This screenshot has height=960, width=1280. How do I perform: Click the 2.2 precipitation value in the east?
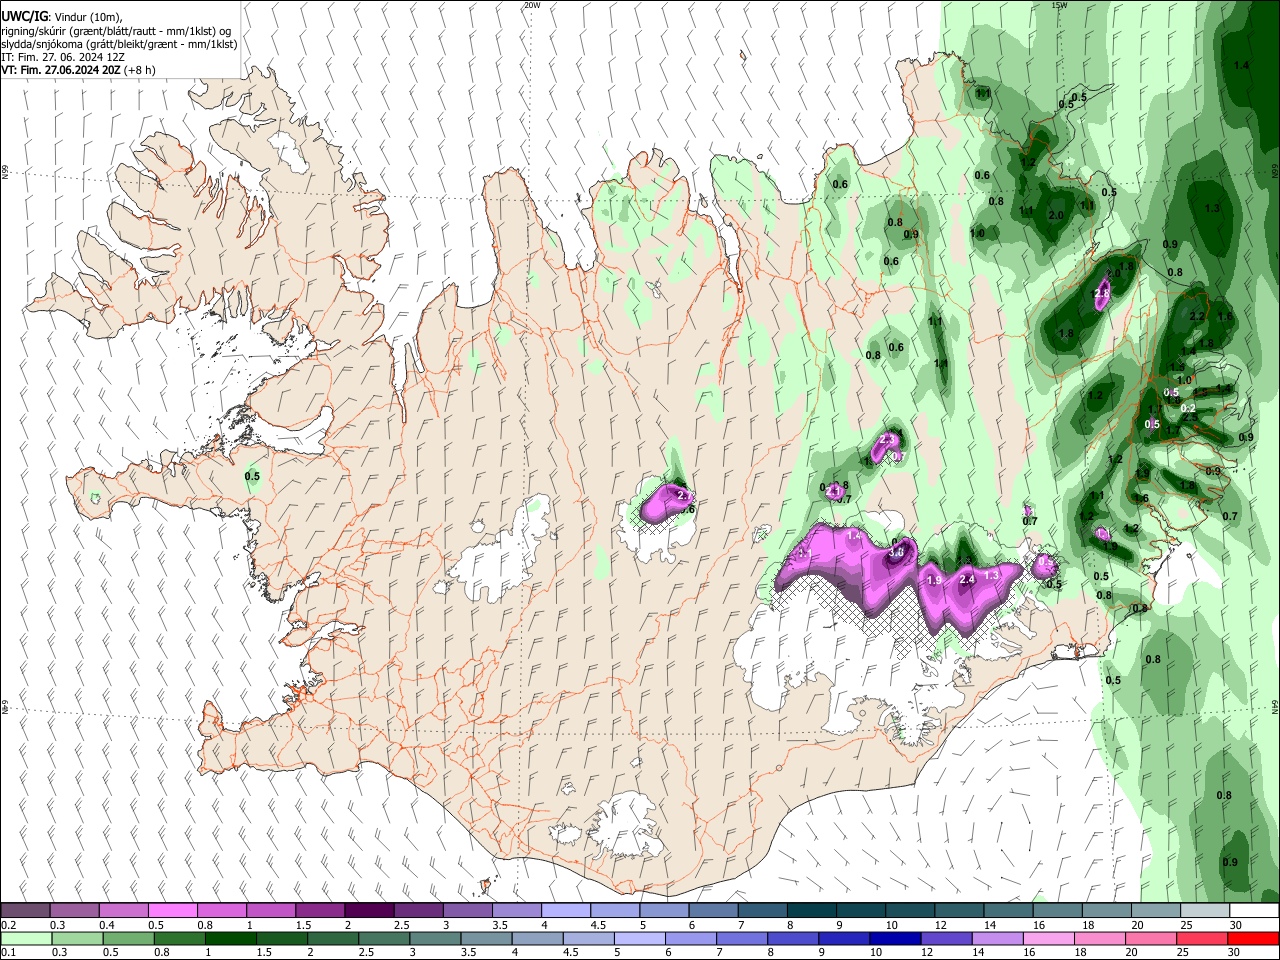pyautogui.click(x=1197, y=316)
